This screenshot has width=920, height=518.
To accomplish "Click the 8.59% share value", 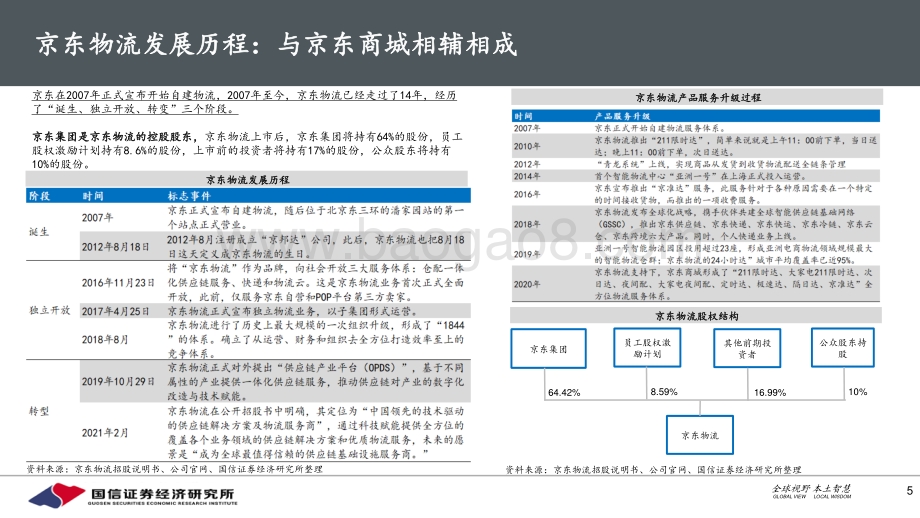I will coord(664,391).
